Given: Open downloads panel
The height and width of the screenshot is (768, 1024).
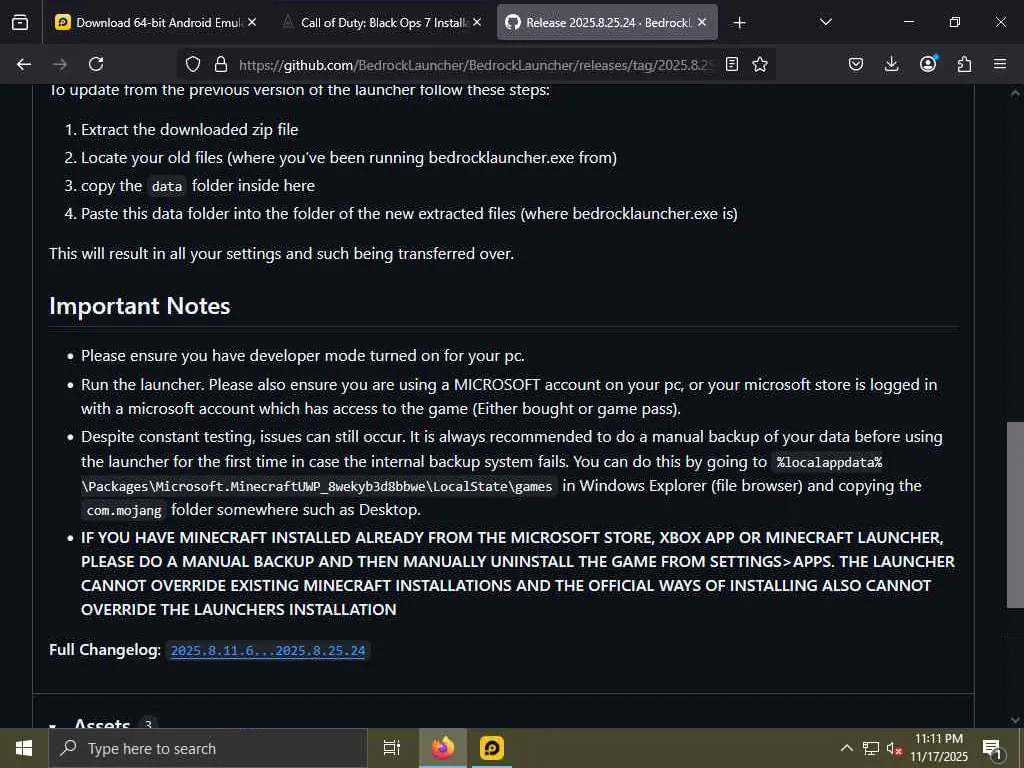Looking at the screenshot, I should [x=891, y=64].
